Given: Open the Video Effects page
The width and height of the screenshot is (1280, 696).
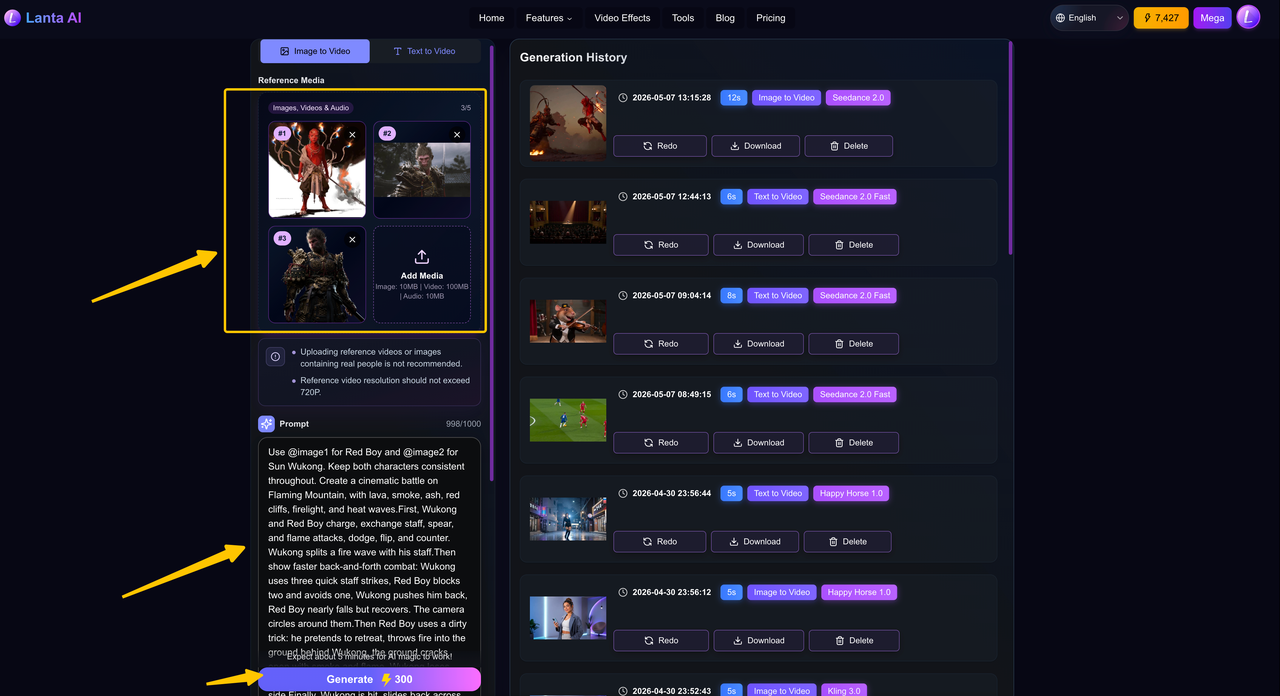Looking at the screenshot, I should click(622, 18).
